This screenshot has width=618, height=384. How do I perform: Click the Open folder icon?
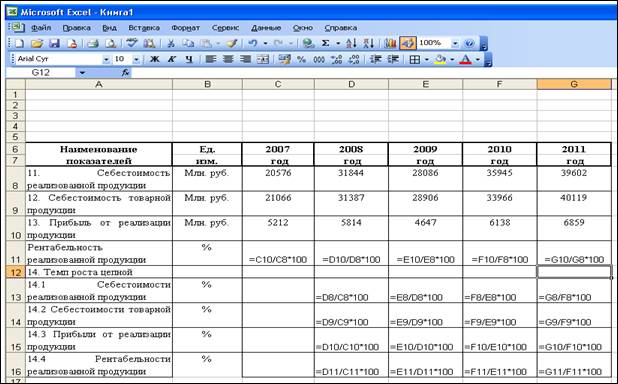(37, 43)
